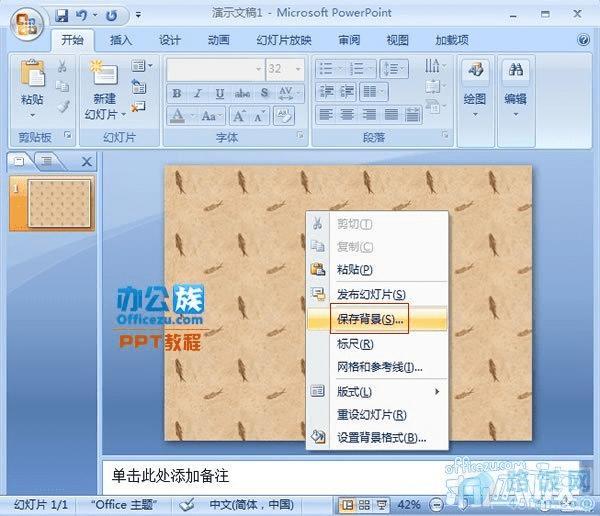Click the Paste clipboard icon
This screenshot has height=516, width=600.
click(x=33, y=73)
